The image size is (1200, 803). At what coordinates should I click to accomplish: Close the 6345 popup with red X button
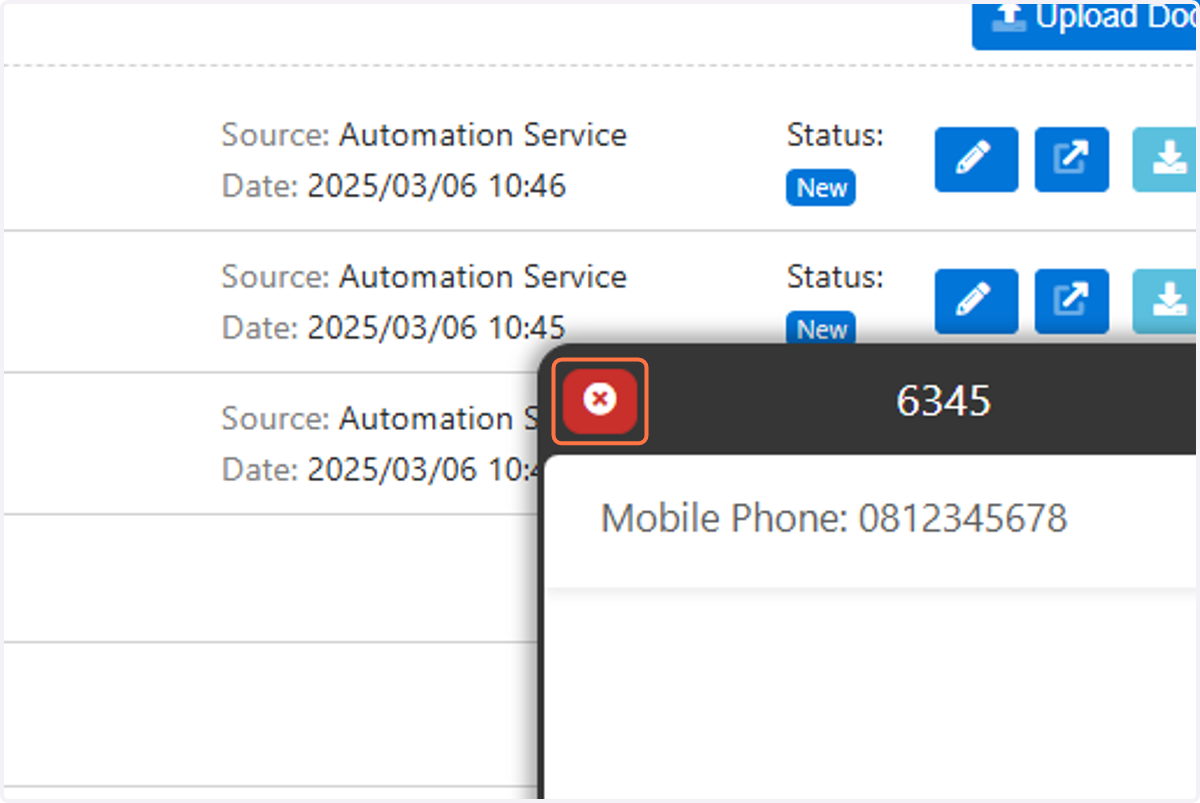pos(600,401)
